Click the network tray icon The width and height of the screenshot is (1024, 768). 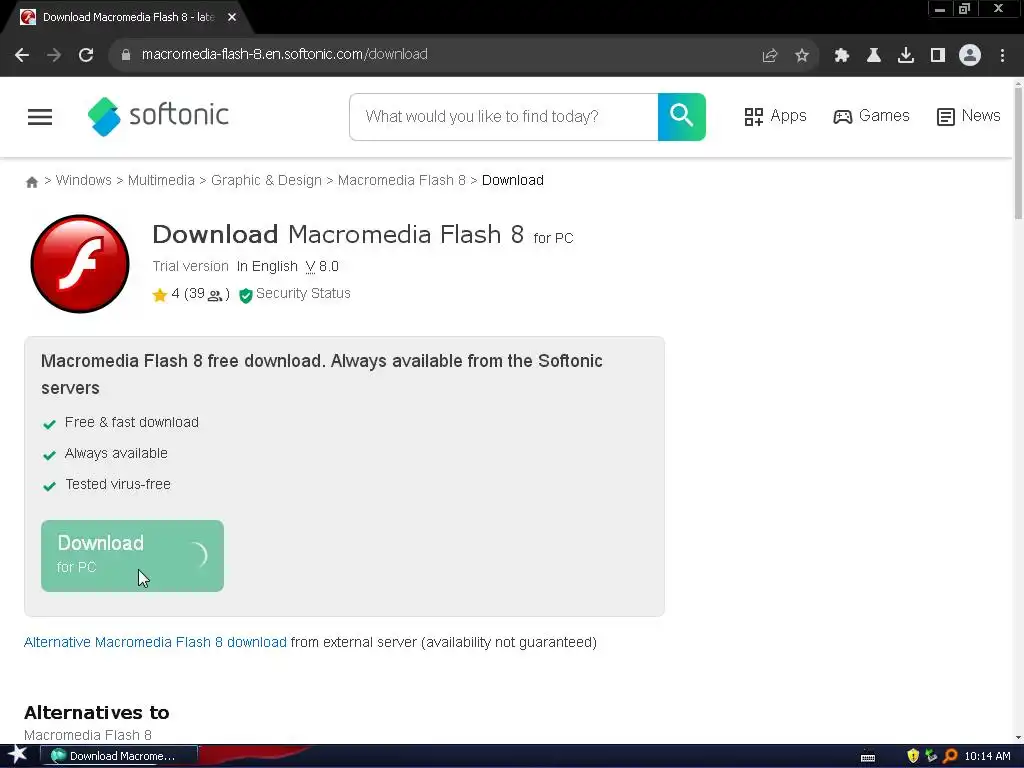[x=931, y=756]
